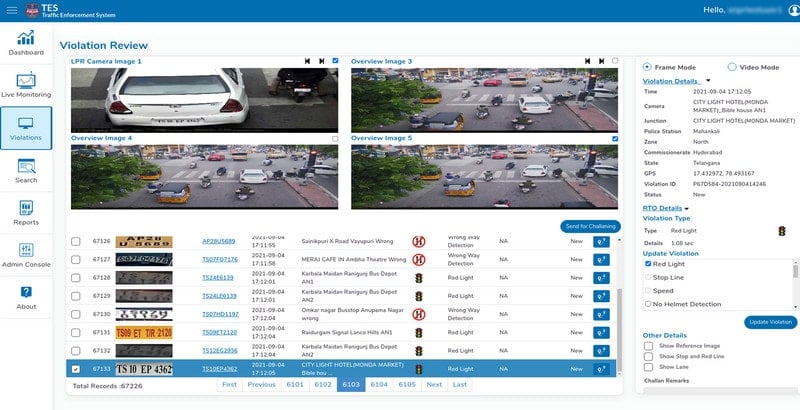
Task: Click location button for record 67130
Action: [x=601, y=314]
